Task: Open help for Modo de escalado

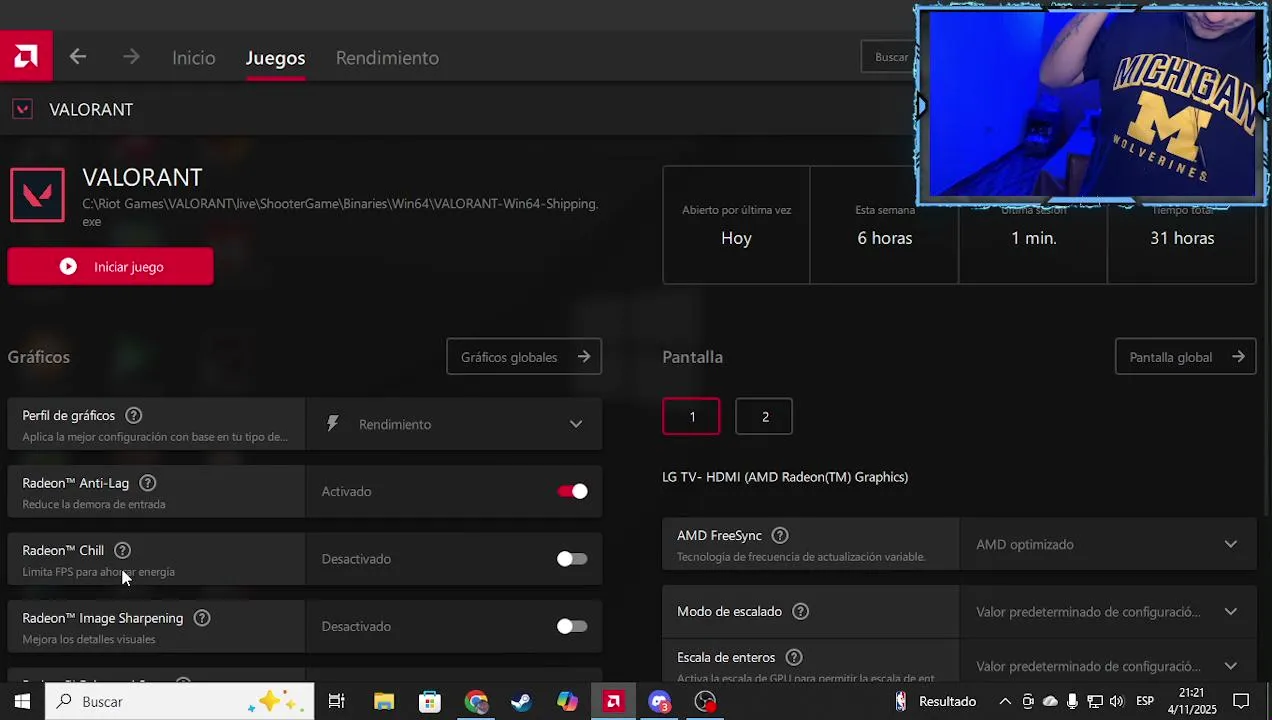Action: [x=800, y=611]
